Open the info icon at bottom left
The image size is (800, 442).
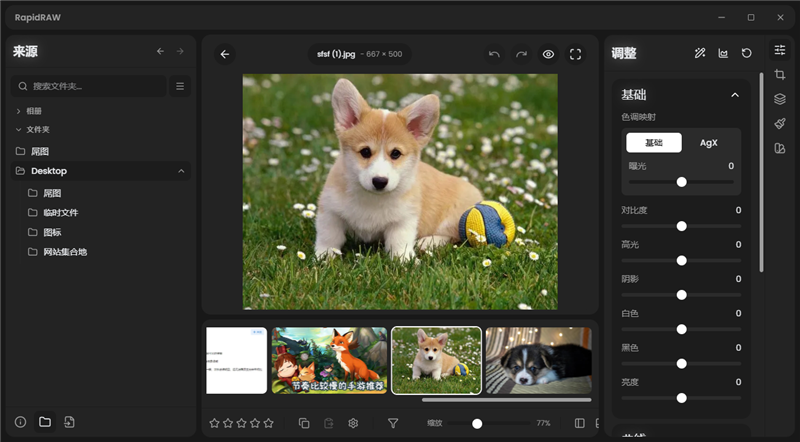coord(20,422)
